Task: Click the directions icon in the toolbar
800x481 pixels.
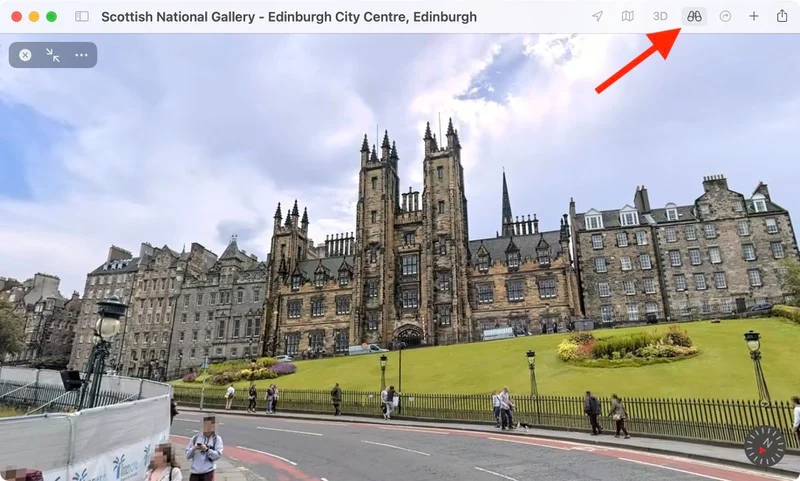Action: tap(725, 16)
